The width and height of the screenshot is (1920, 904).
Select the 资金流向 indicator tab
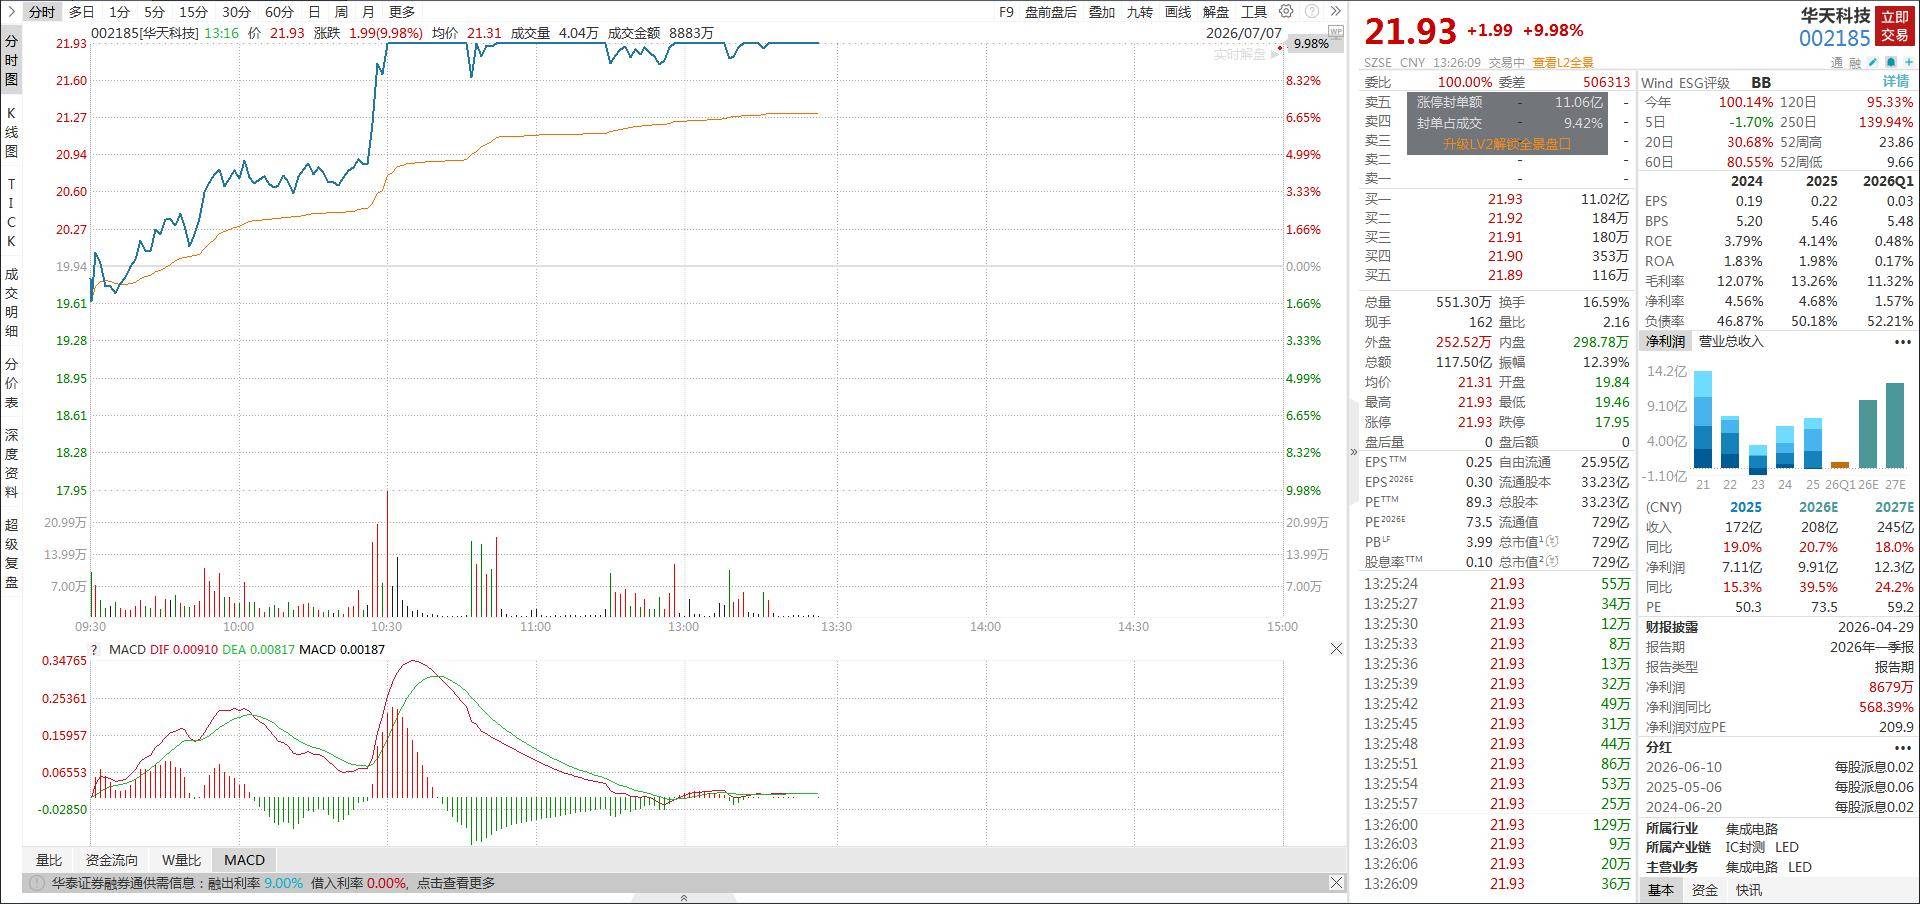112,860
